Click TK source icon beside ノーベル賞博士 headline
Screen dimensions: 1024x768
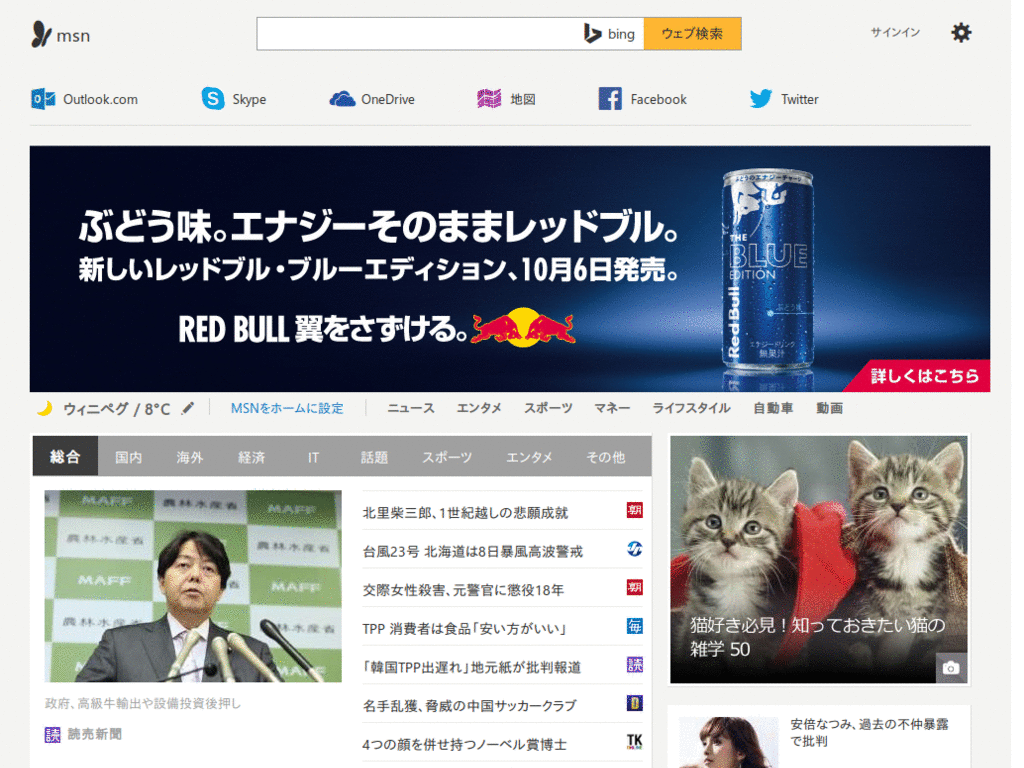tap(634, 741)
